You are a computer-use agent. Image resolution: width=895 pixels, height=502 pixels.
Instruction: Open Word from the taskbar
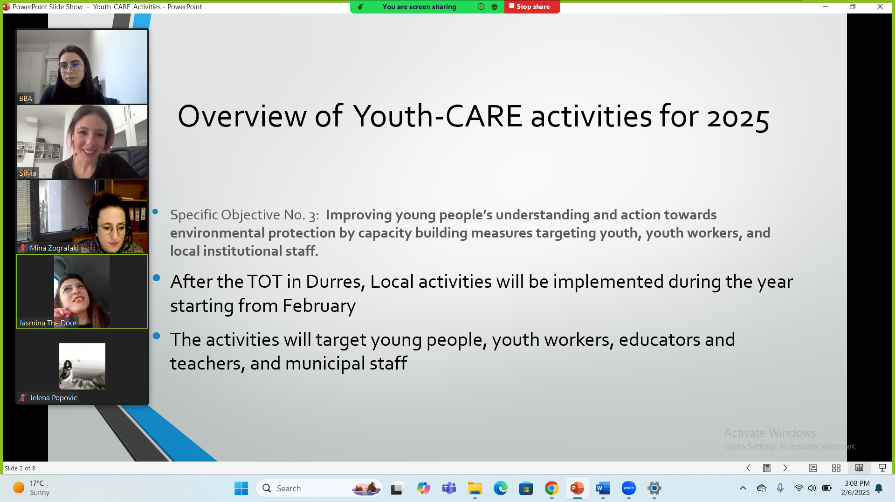(603, 488)
